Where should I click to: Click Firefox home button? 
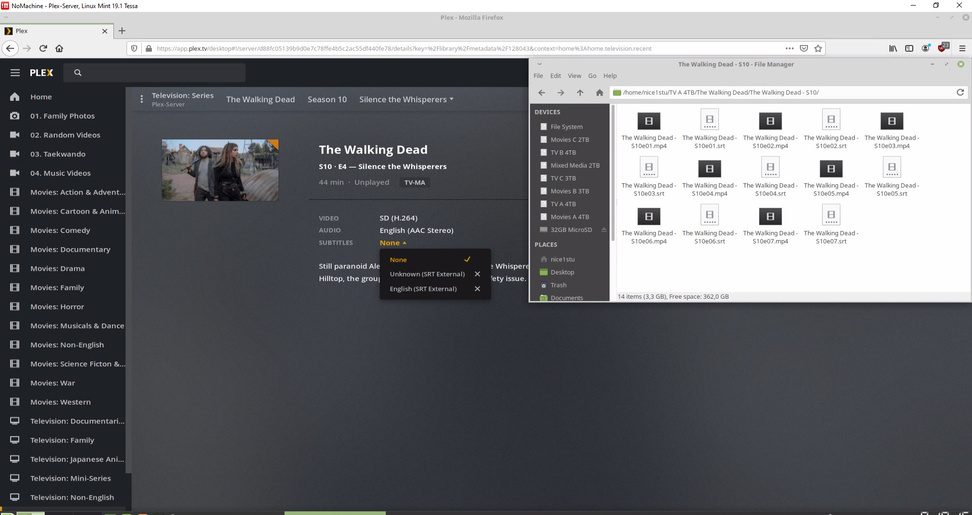(59, 48)
